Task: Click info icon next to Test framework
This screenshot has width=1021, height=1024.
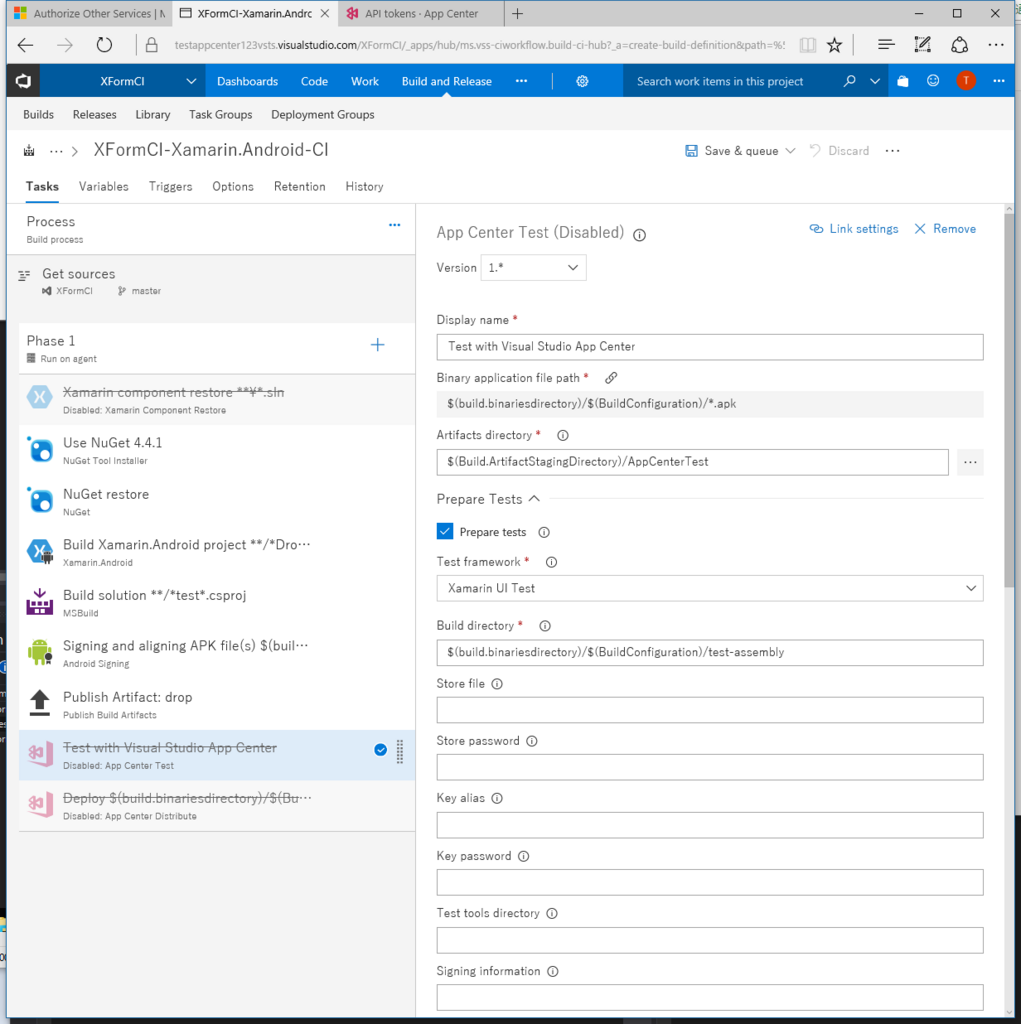Action: point(551,562)
